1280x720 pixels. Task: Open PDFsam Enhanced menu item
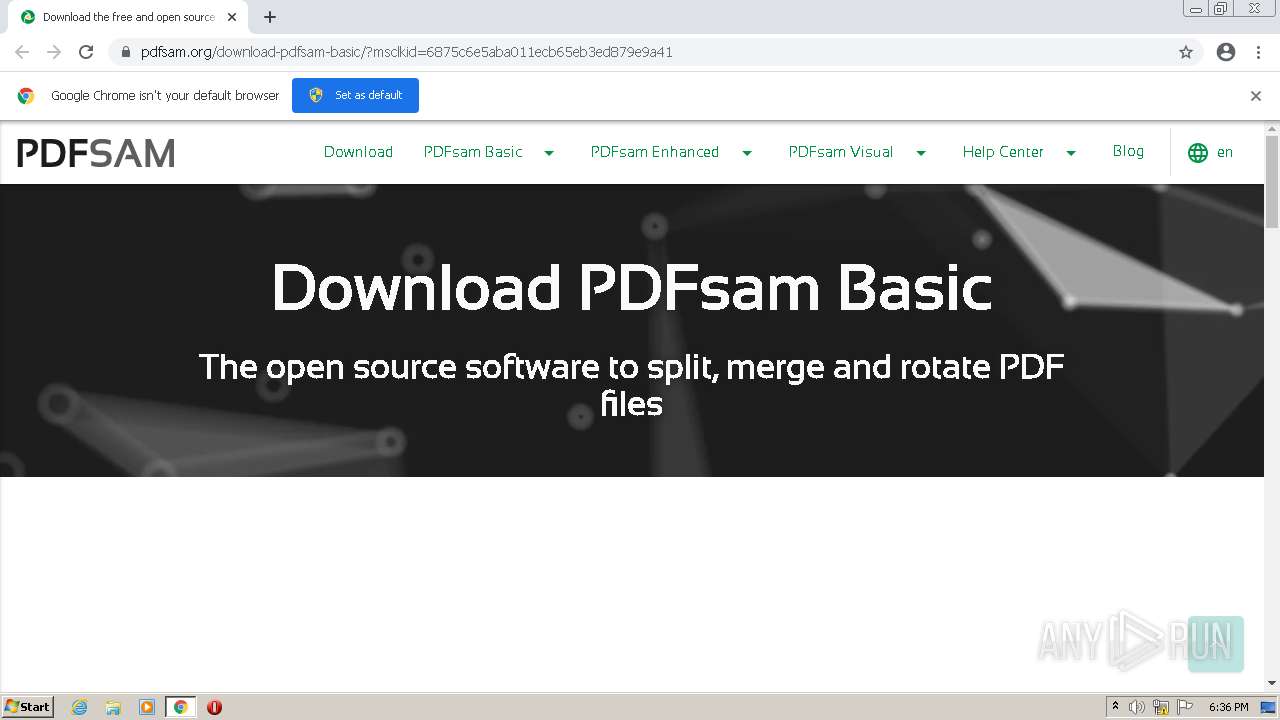click(x=655, y=152)
